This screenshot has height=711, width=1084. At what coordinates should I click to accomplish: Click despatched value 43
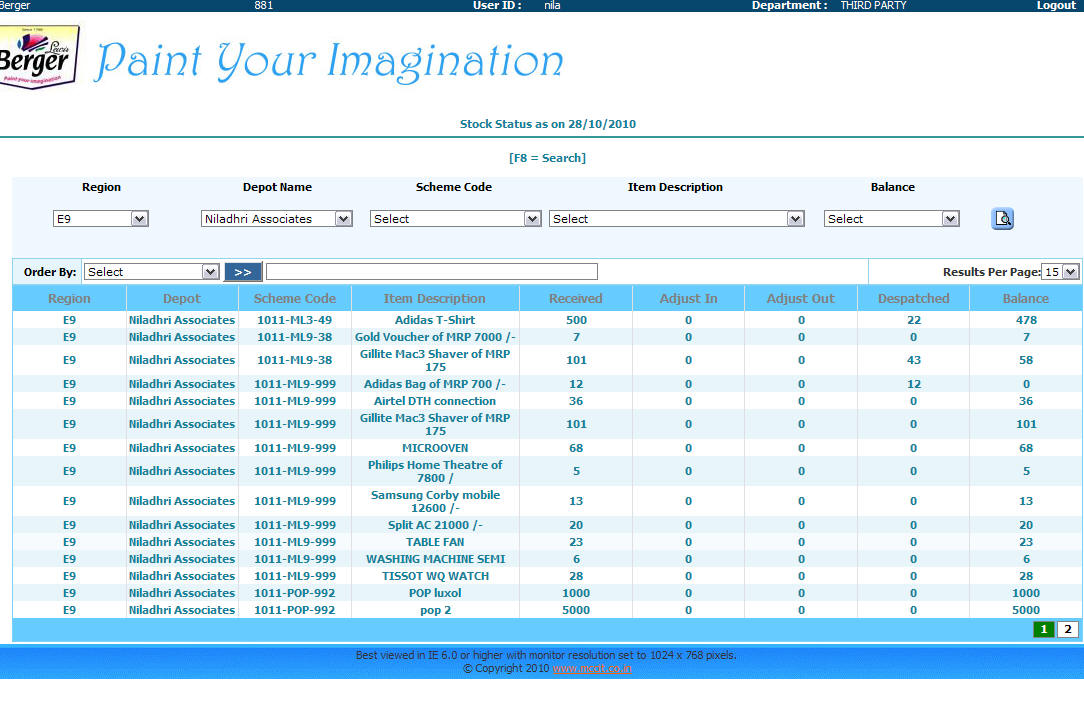pyautogui.click(x=913, y=360)
